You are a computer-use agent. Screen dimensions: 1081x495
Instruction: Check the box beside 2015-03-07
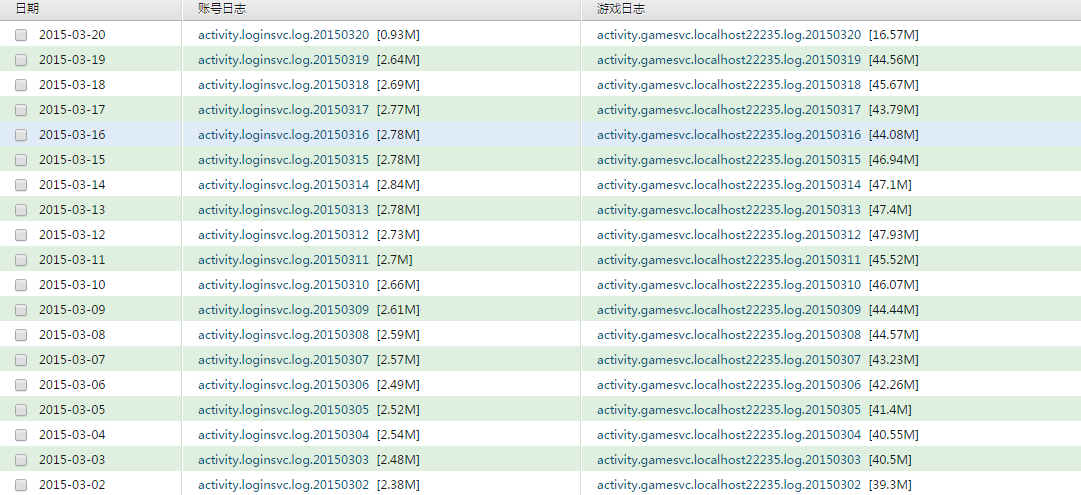tap(21, 360)
